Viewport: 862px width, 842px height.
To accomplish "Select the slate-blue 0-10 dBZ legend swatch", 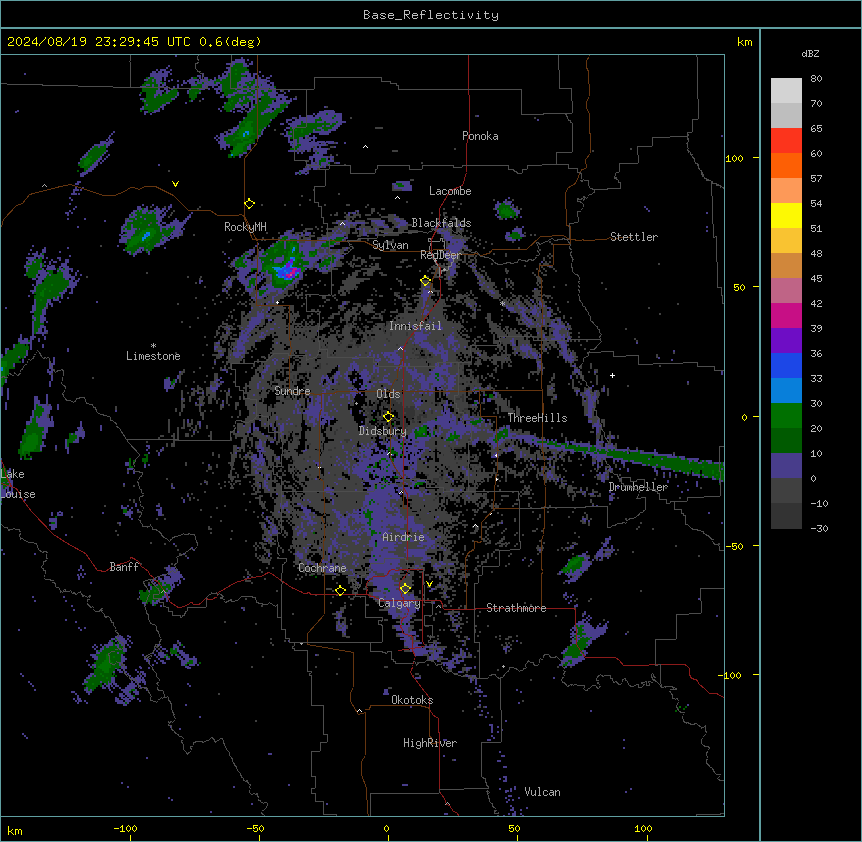I will 786,466.
